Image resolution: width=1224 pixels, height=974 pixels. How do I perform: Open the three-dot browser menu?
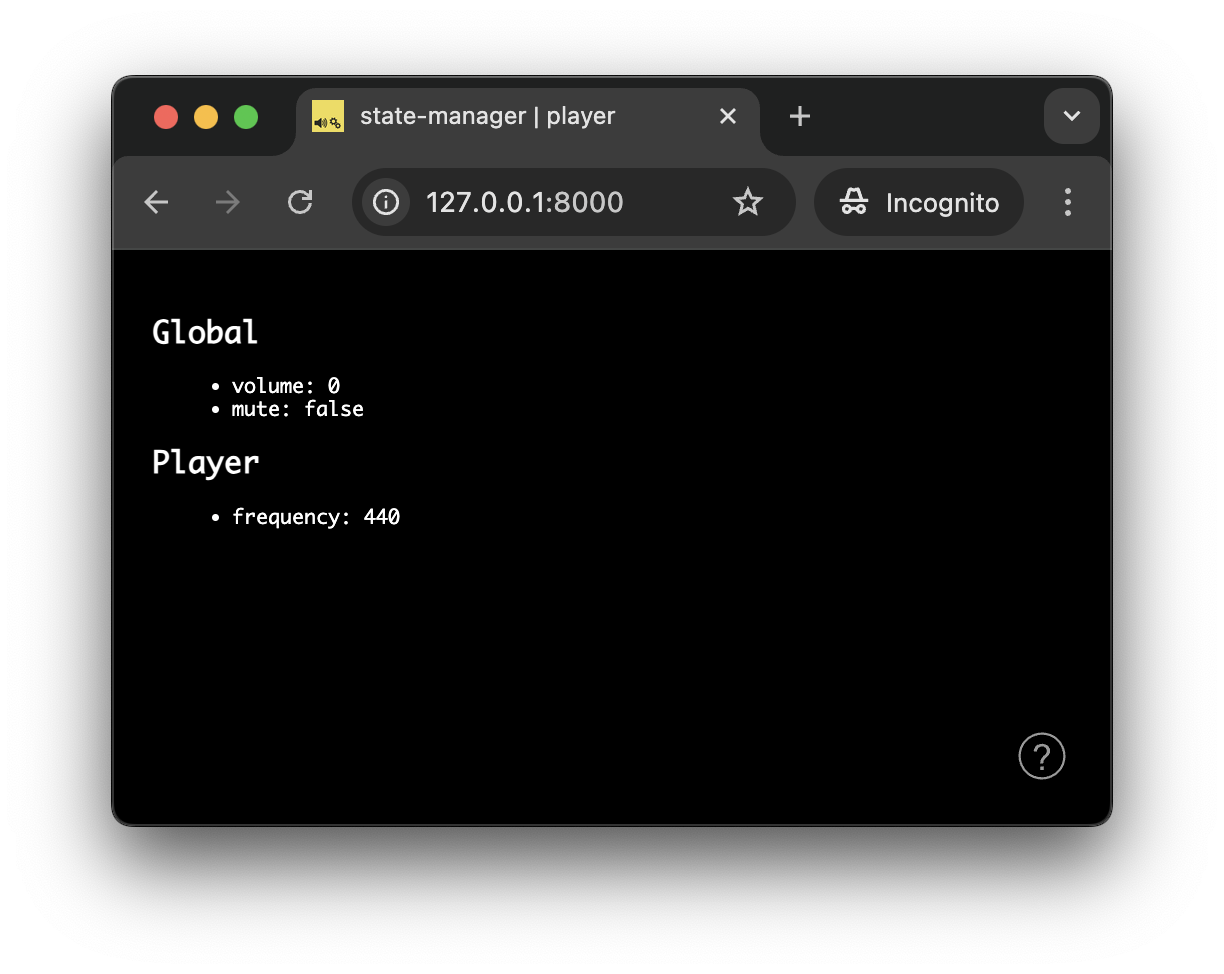[x=1068, y=202]
